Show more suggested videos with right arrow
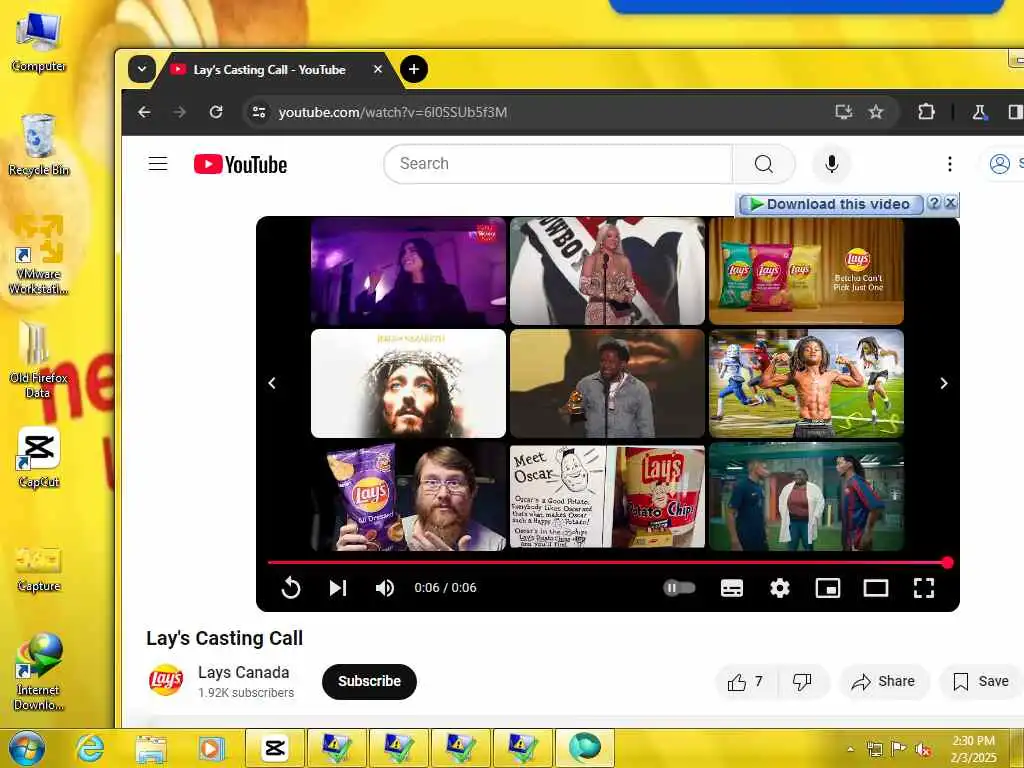The width and height of the screenshot is (1024, 768). pyautogui.click(x=944, y=383)
